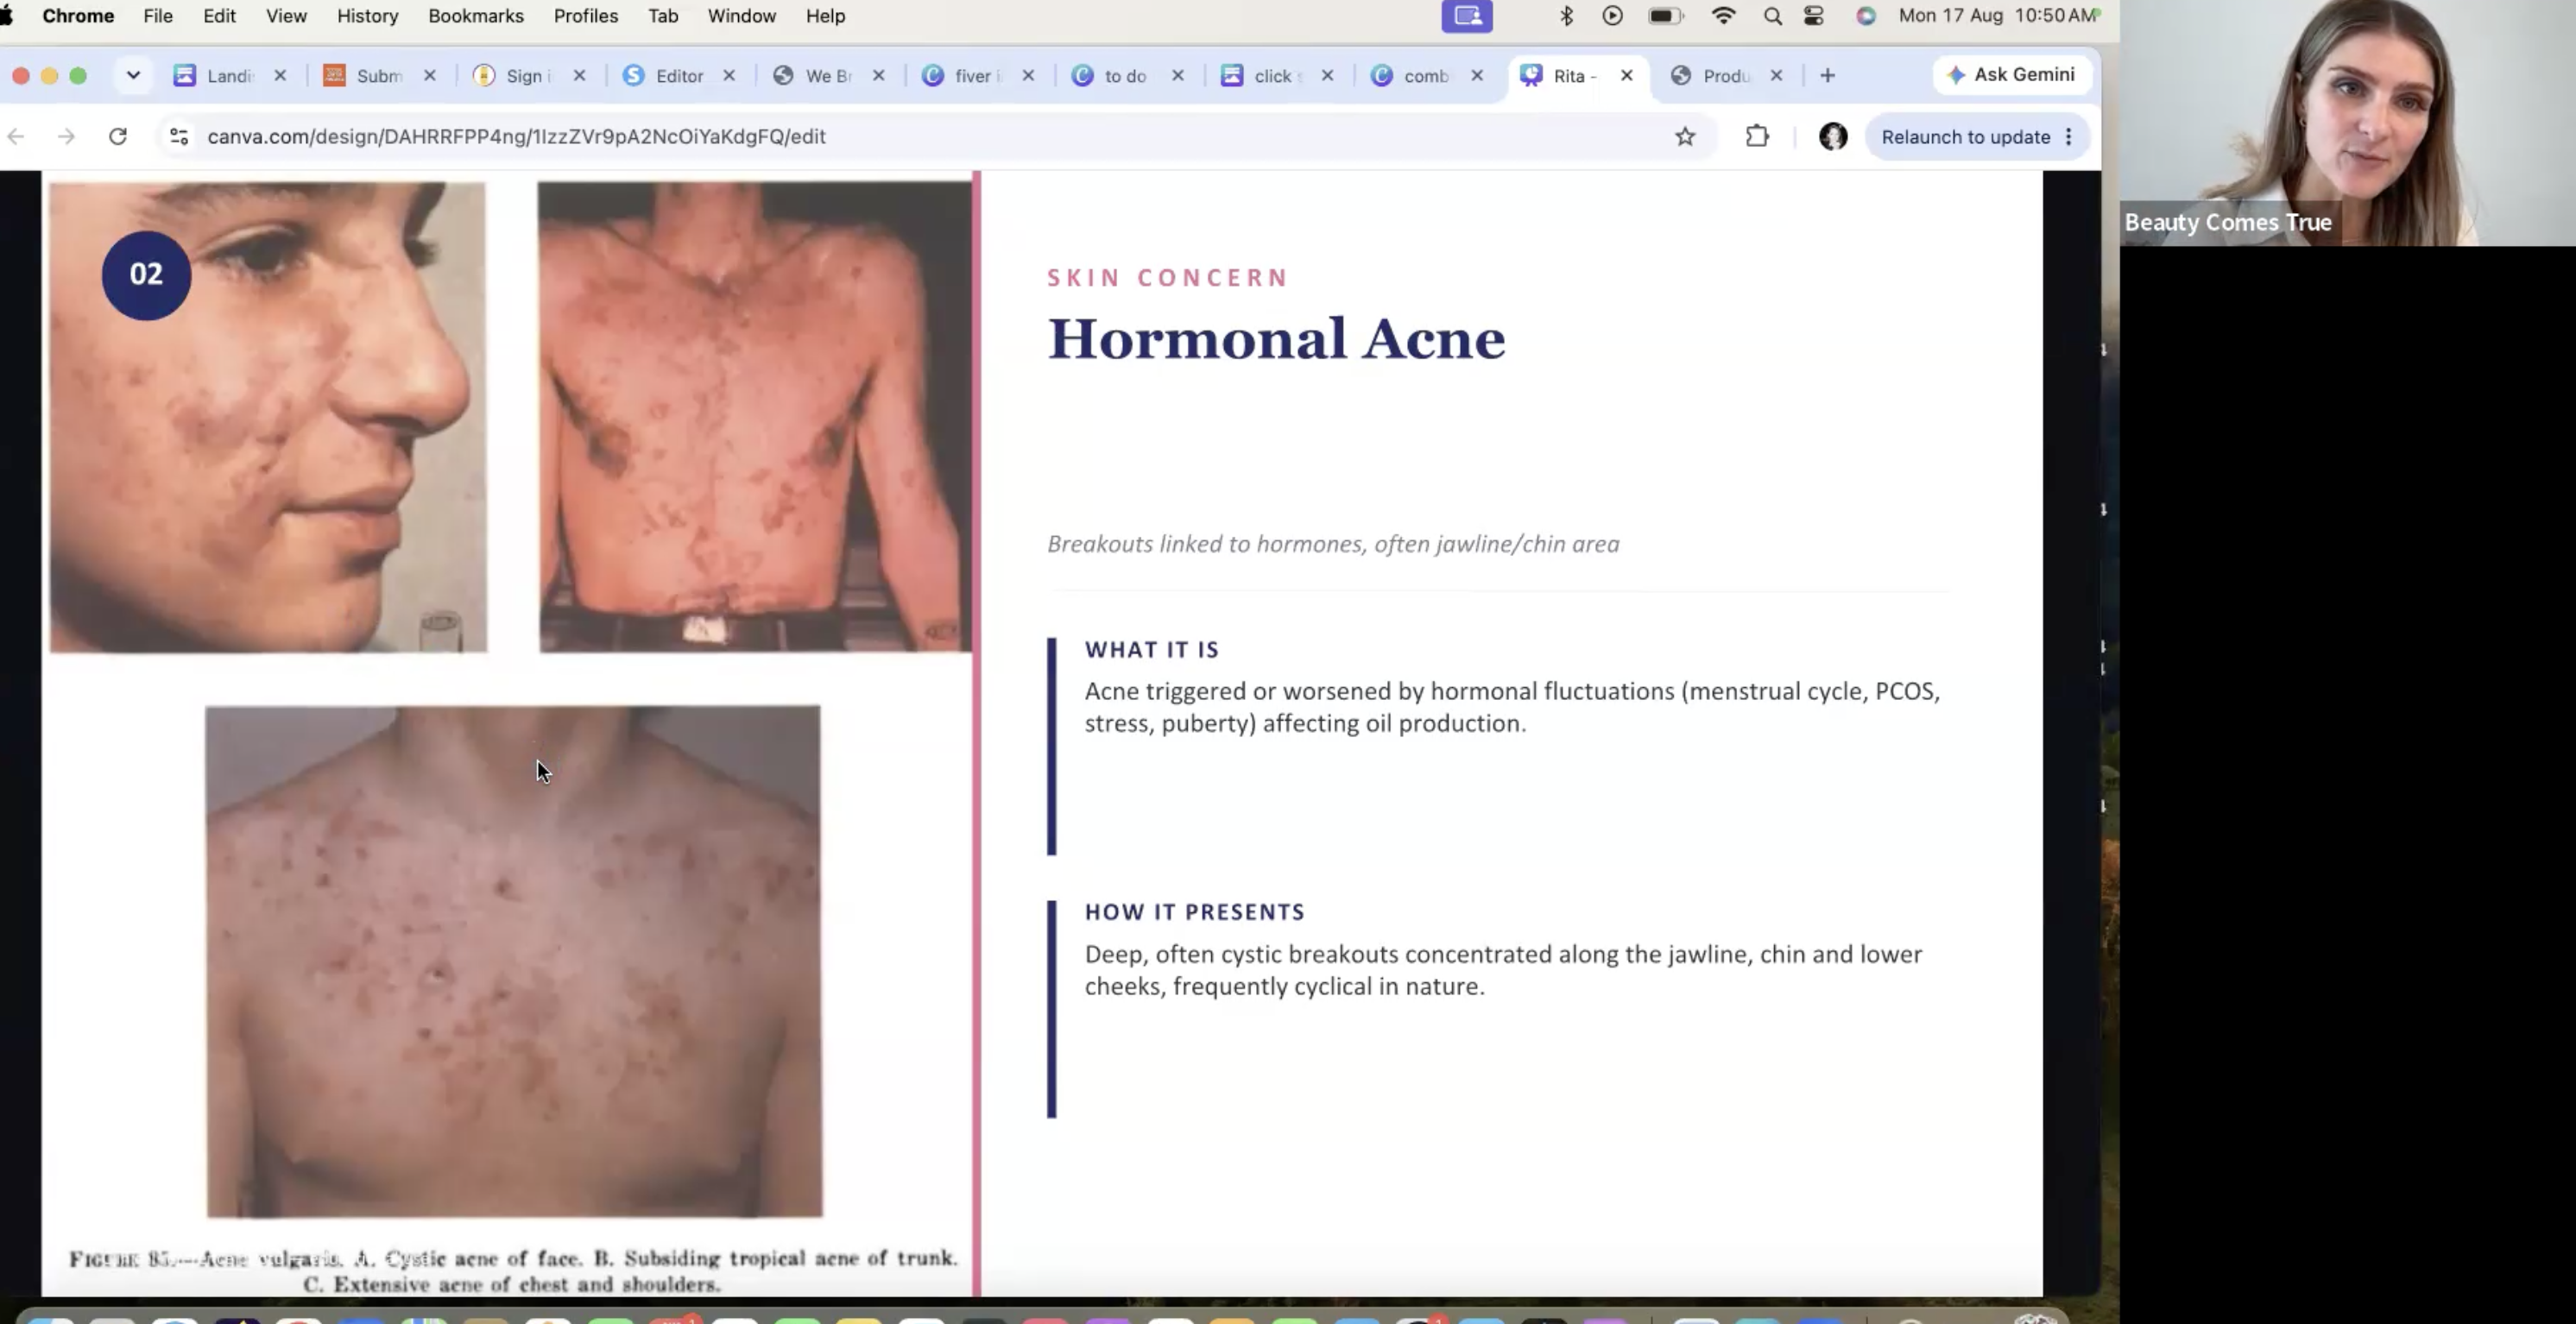Image resolution: width=2576 pixels, height=1324 pixels.
Task: View site information icon in address bar
Action: (x=179, y=137)
